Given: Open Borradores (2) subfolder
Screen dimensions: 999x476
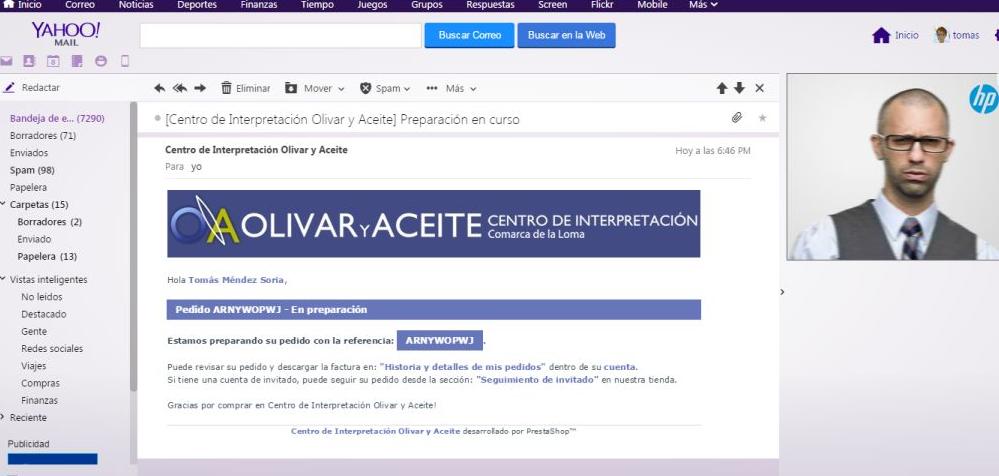Looking at the screenshot, I should 50,222.
